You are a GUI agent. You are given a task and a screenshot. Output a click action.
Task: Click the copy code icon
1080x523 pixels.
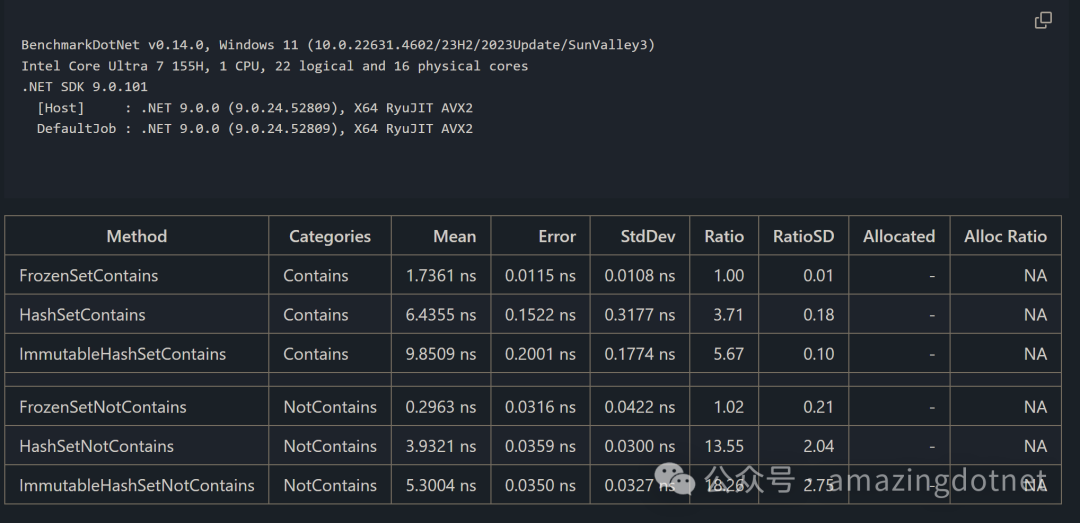pos(1043,20)
